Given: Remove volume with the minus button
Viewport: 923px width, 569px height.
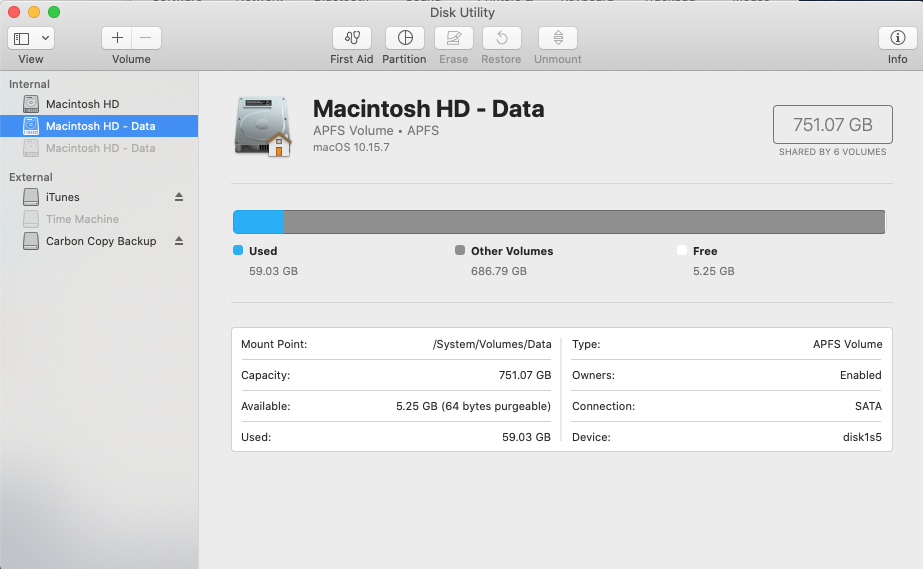Looking at the screenshot, I should [146, 38].
